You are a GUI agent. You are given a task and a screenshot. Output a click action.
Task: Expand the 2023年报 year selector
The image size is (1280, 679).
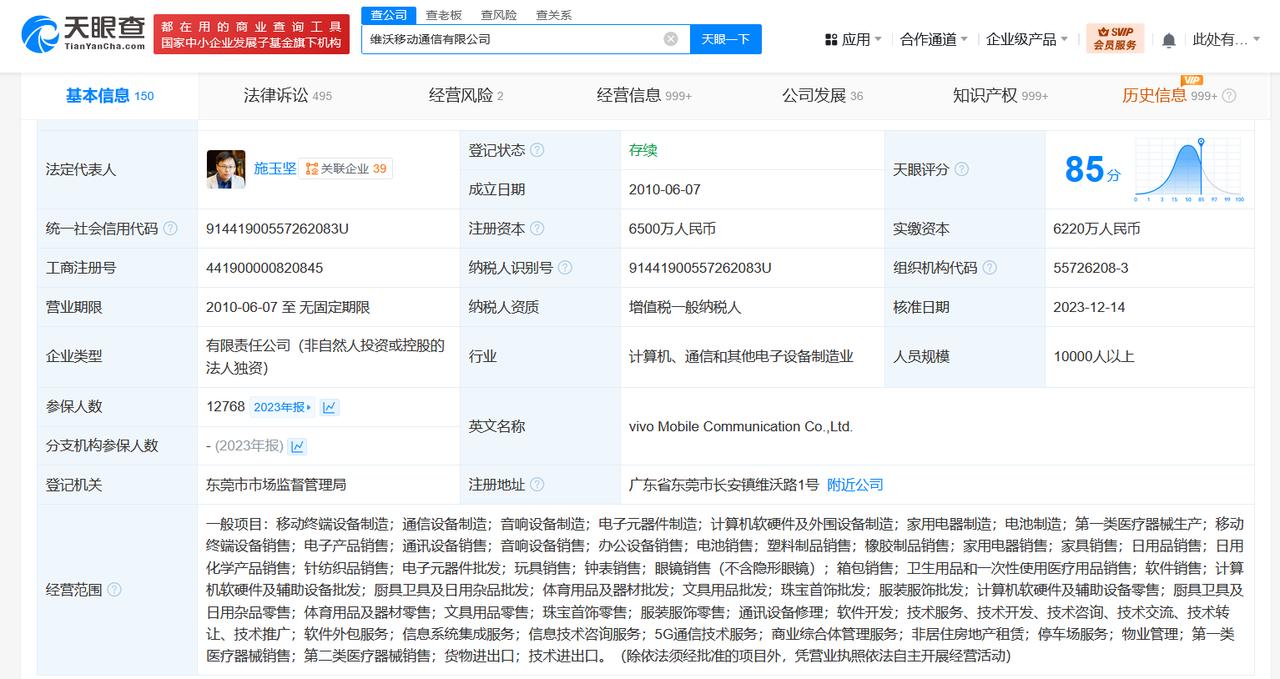coord(282,407)
